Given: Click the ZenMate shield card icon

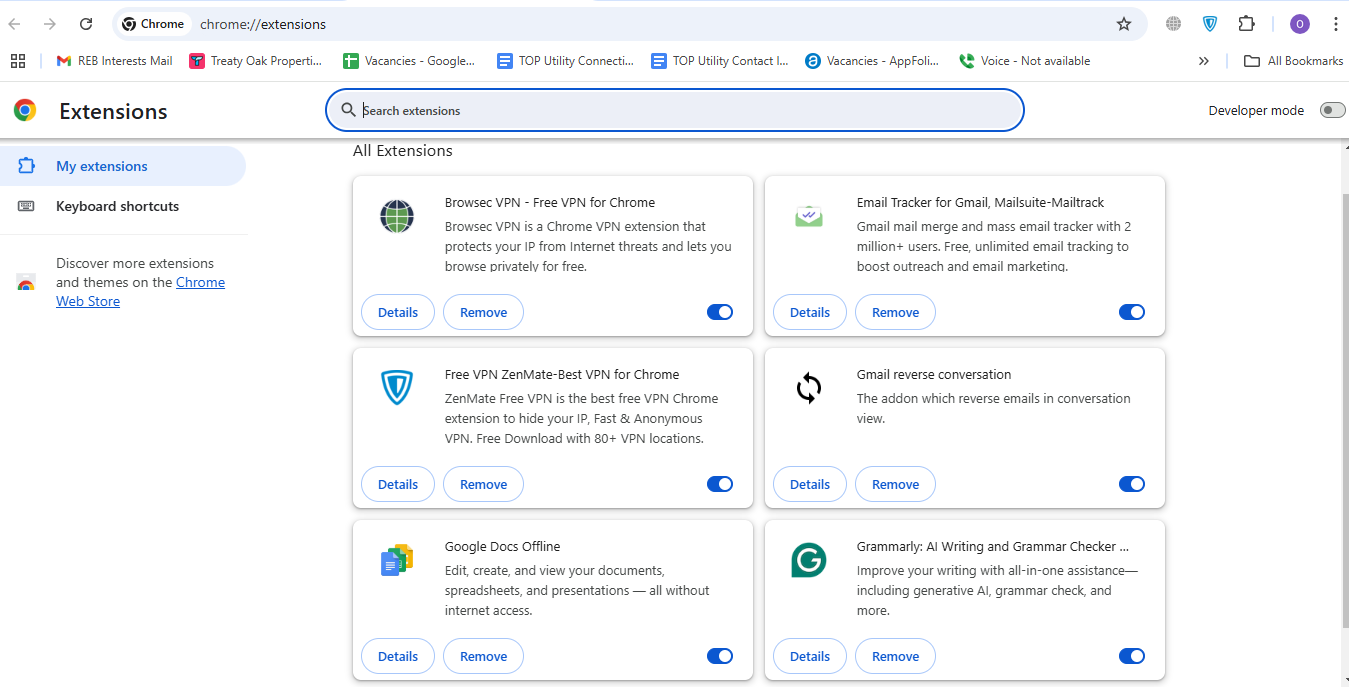Looking at the screenshot, I should click(x=397, y=388).
